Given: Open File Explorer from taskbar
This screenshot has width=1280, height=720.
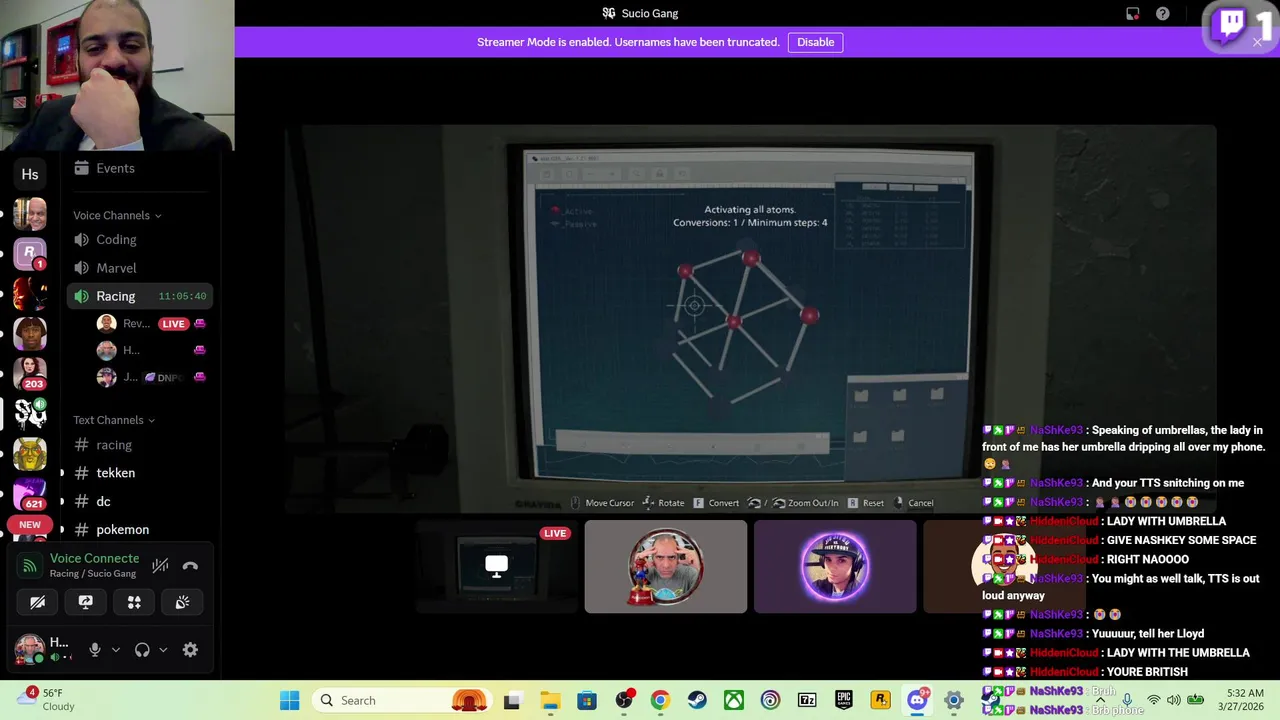Looking at the screenshot, I should pyautogui.click(x=550, y=700).
